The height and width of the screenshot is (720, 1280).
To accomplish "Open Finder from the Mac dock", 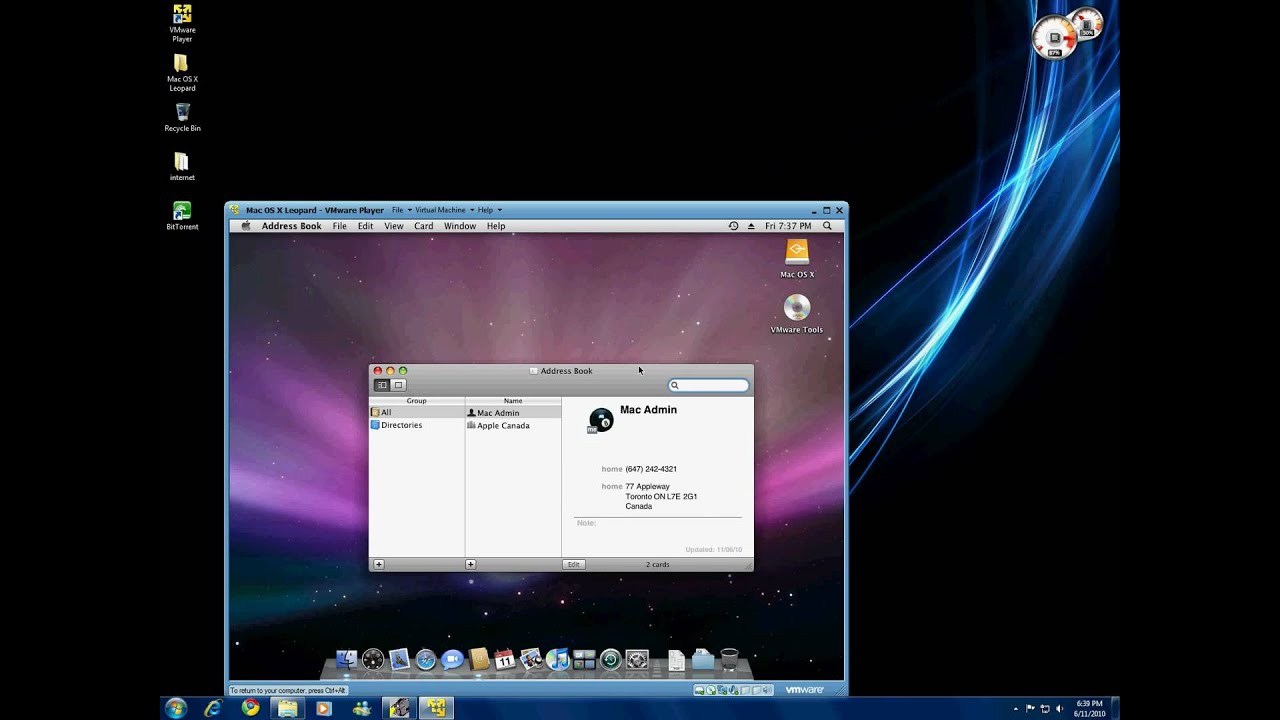I will 347,659.
